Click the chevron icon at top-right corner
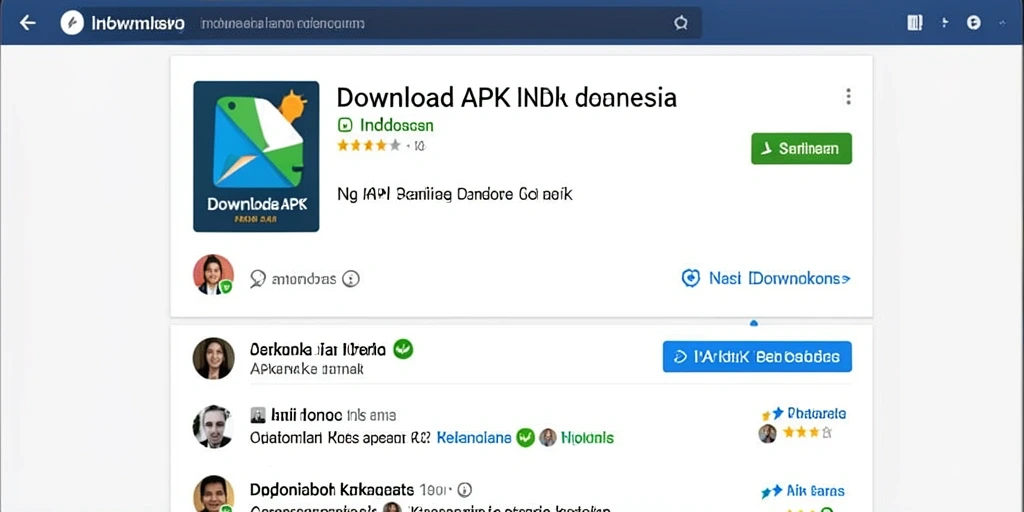Viewport: 1024px width, 512px height. [1003, 23]
